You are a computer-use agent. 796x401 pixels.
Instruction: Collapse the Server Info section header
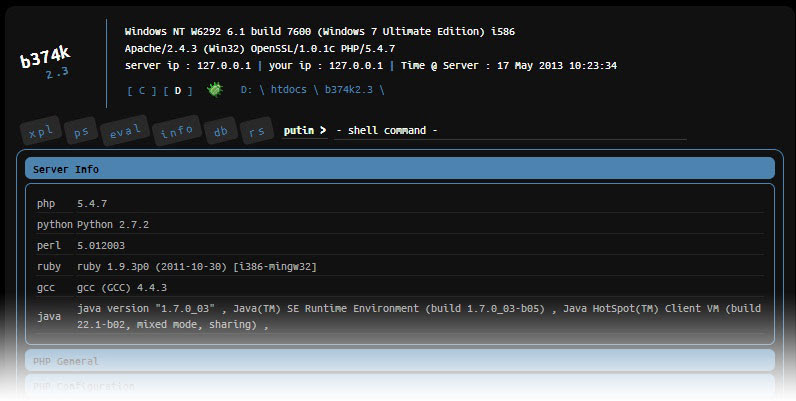click(x=400, y=169)
